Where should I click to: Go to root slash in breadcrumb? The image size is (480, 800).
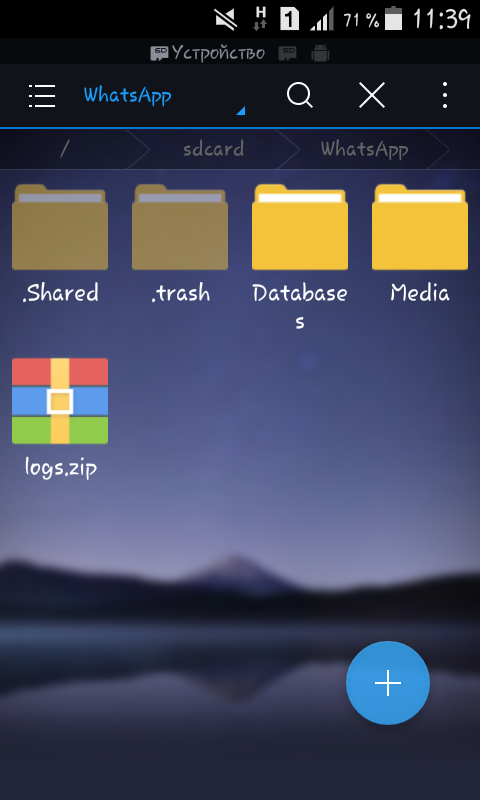pyautogui.click(x=64, y=149)
